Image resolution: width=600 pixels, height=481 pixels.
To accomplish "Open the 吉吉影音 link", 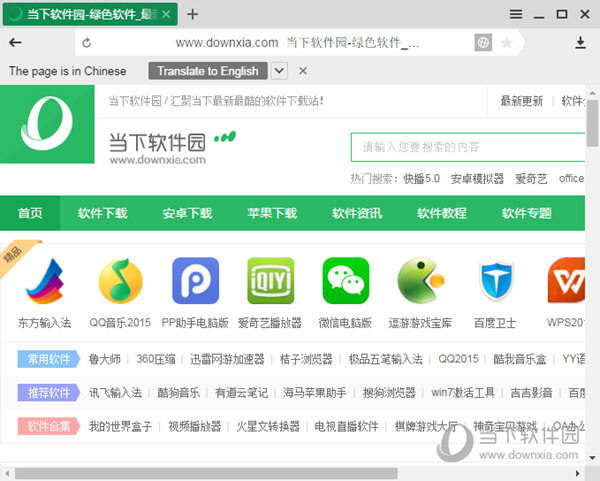I will 531,393.
